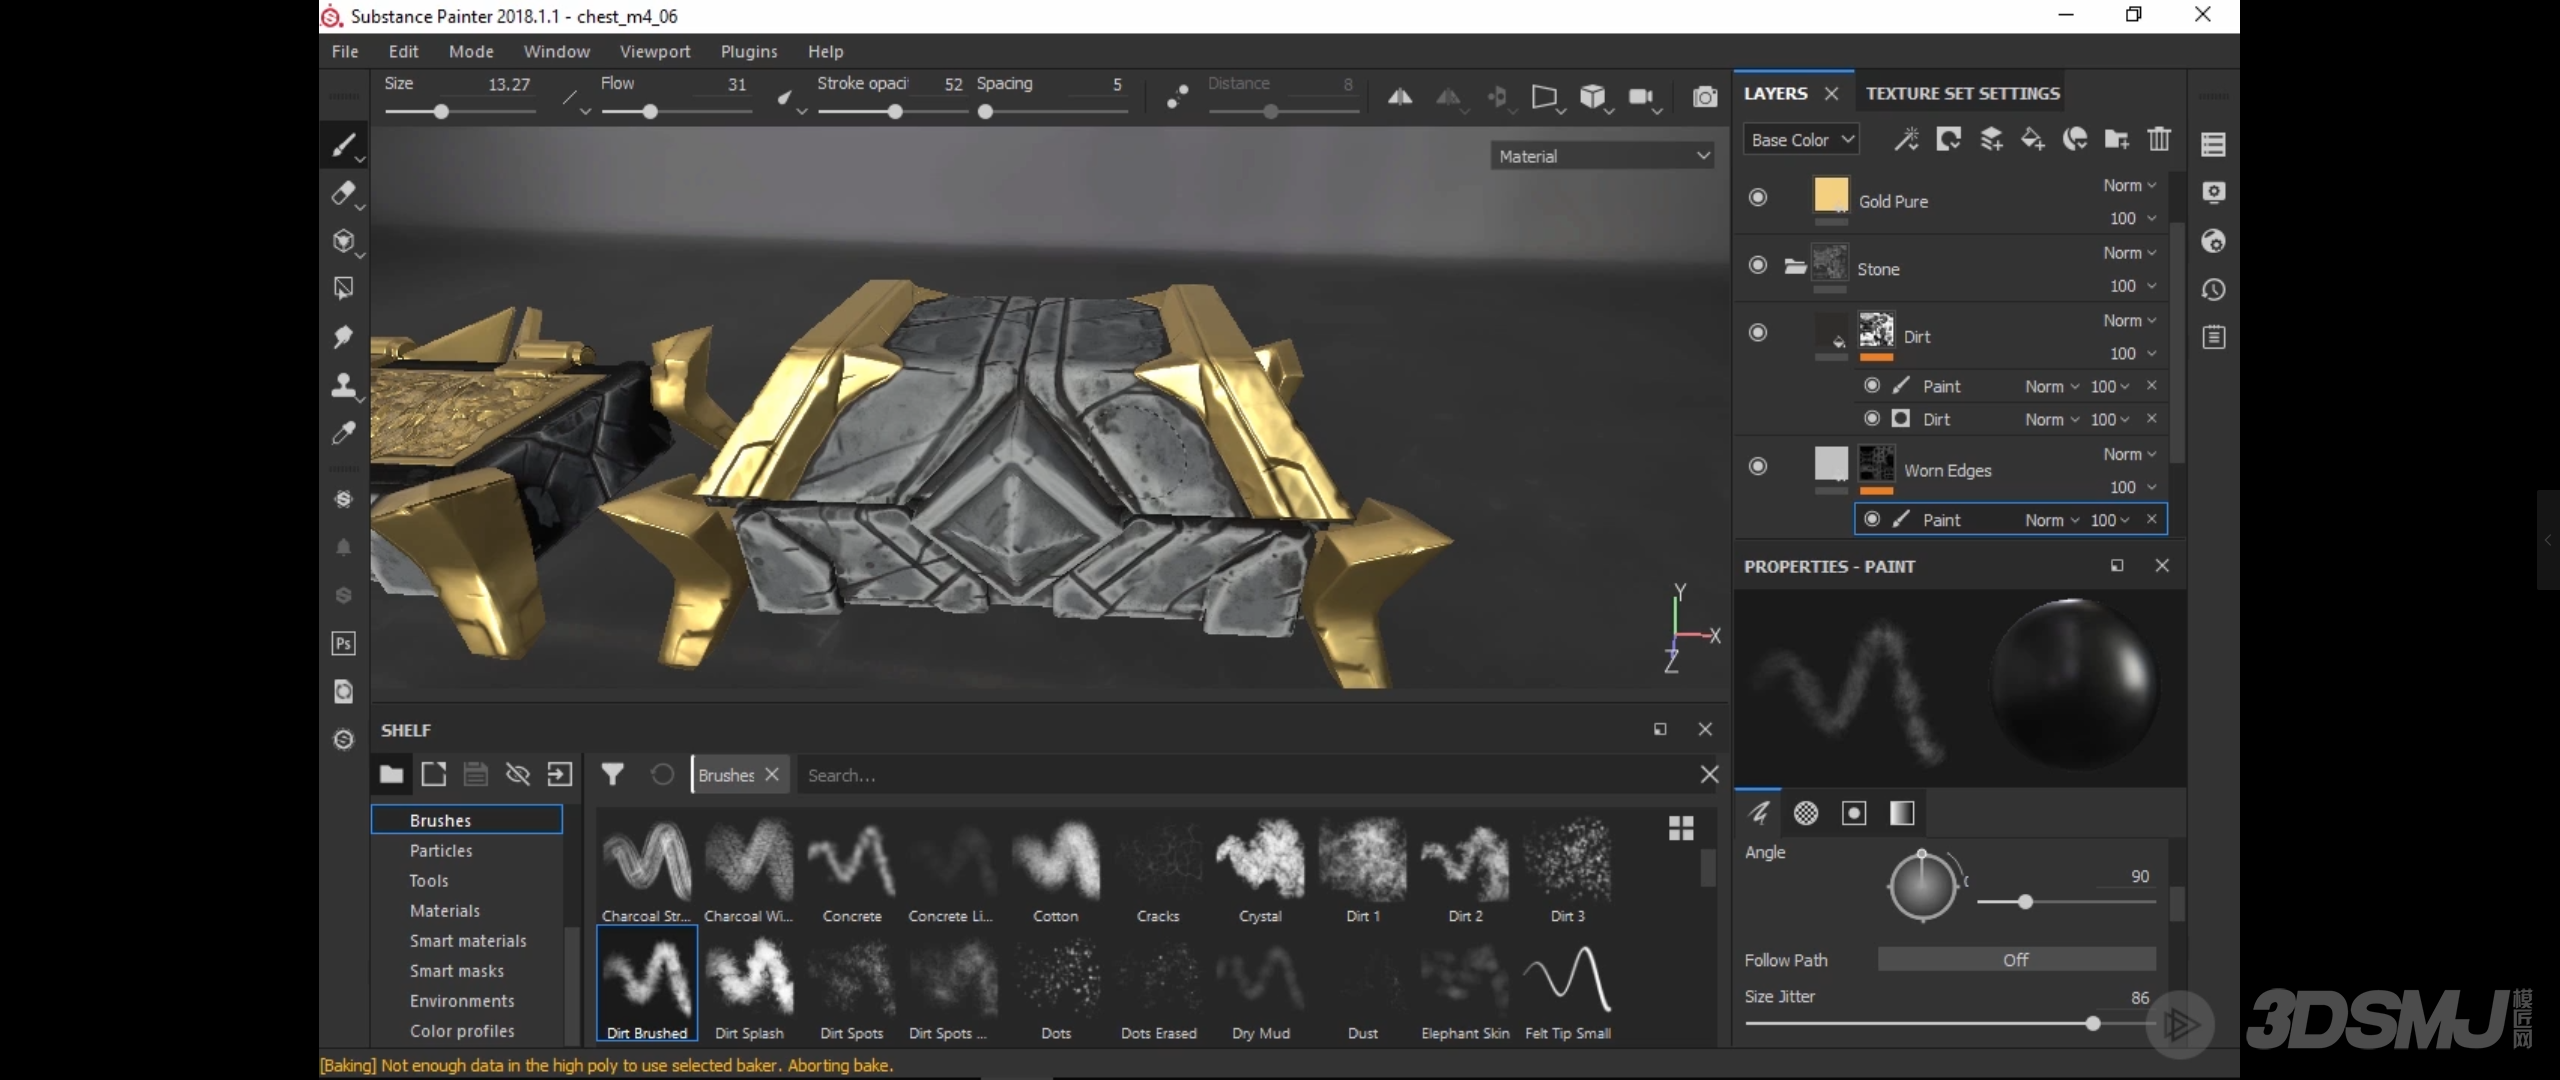This screenshot has width=2560, height=1080.
Task: Add a new layer icon
Action: [x=1991, y=139]
